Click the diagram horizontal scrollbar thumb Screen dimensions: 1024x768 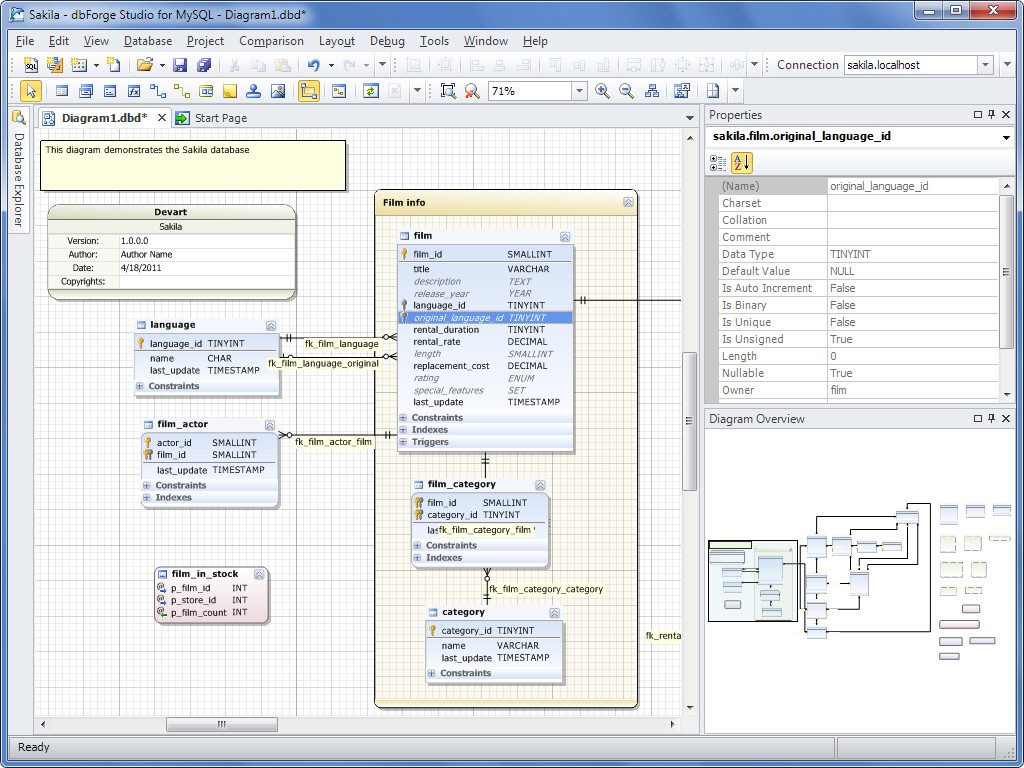(x=222, y=724)
